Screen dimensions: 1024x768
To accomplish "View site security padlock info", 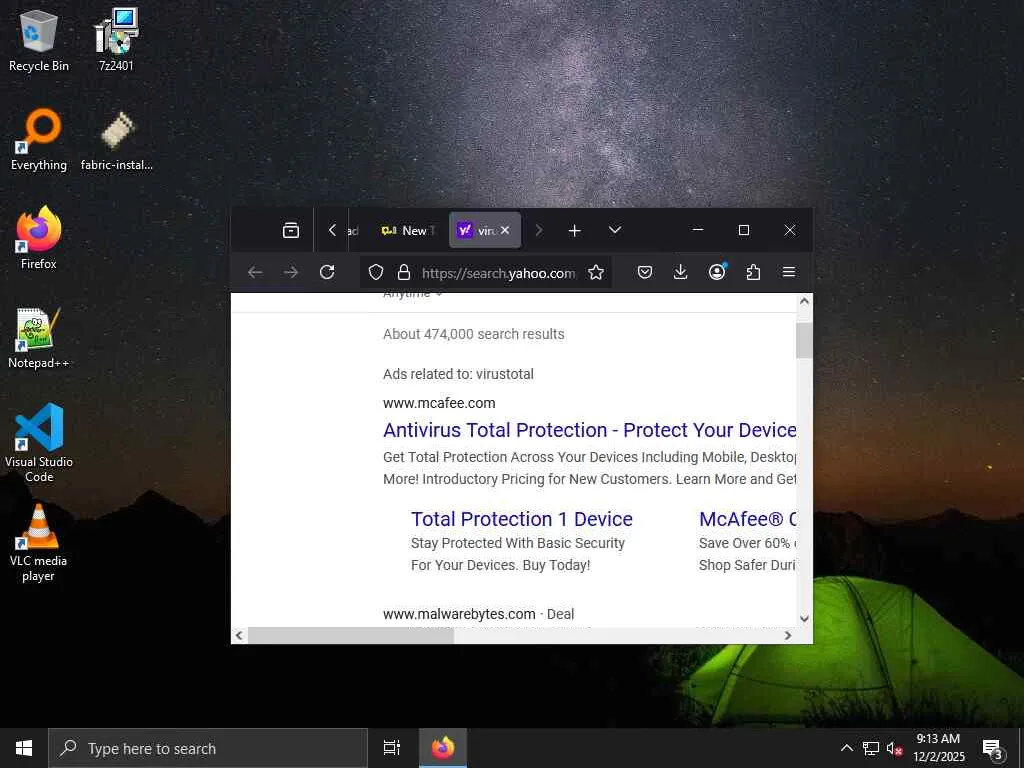I will (404, 272).
